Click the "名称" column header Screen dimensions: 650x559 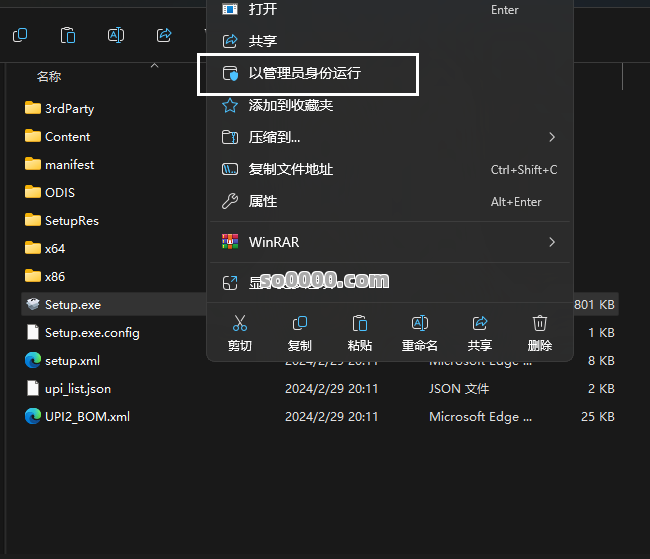click(49, 77)
